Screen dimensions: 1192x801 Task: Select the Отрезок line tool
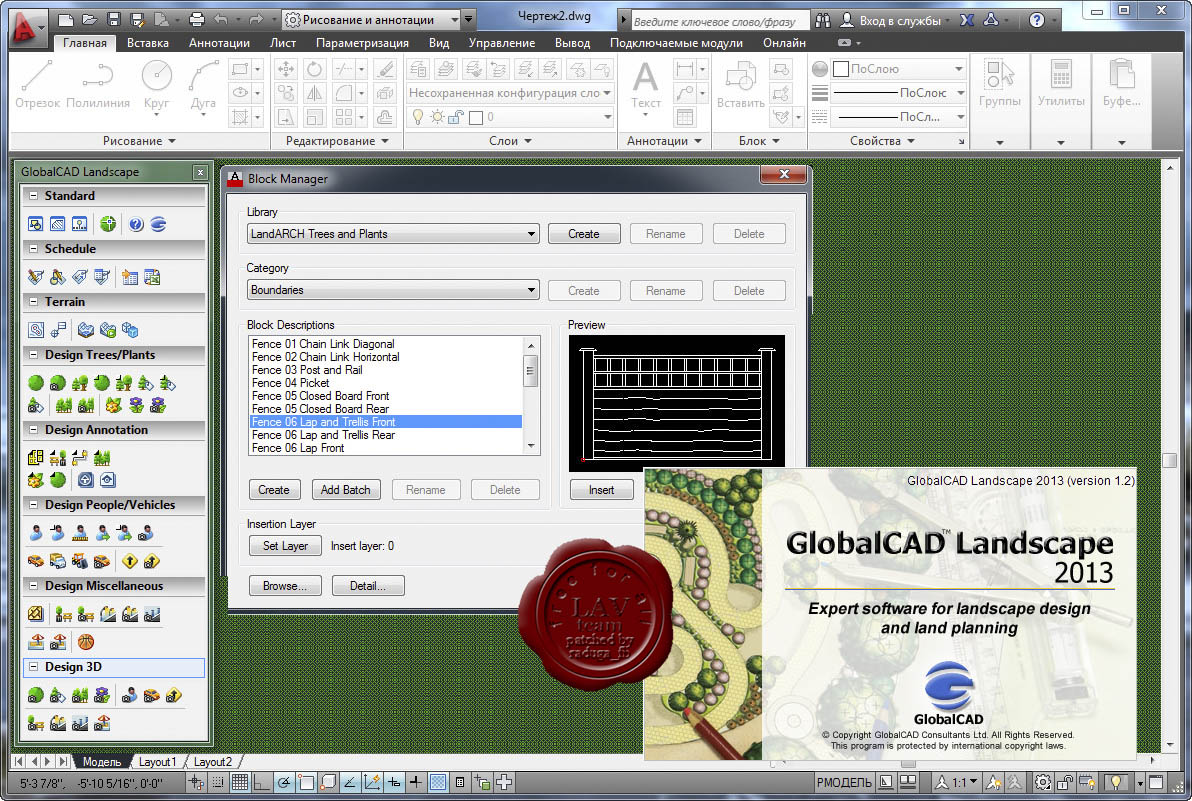coord(36,85)
